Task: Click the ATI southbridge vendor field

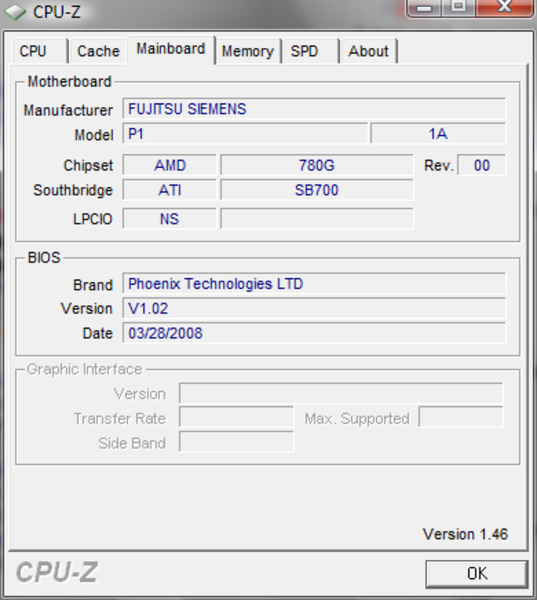Action: (x=170, y=190)
